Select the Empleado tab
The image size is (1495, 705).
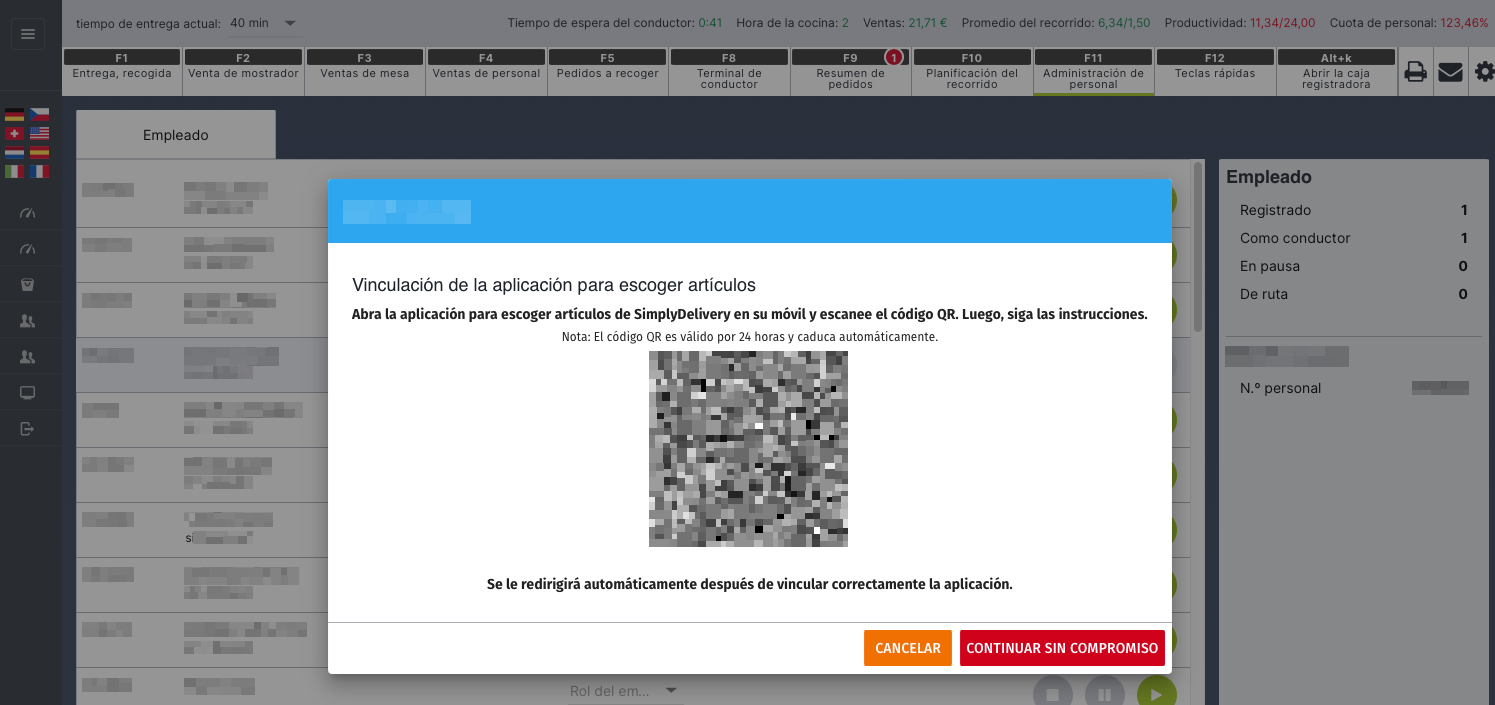(x=175, y=135)
